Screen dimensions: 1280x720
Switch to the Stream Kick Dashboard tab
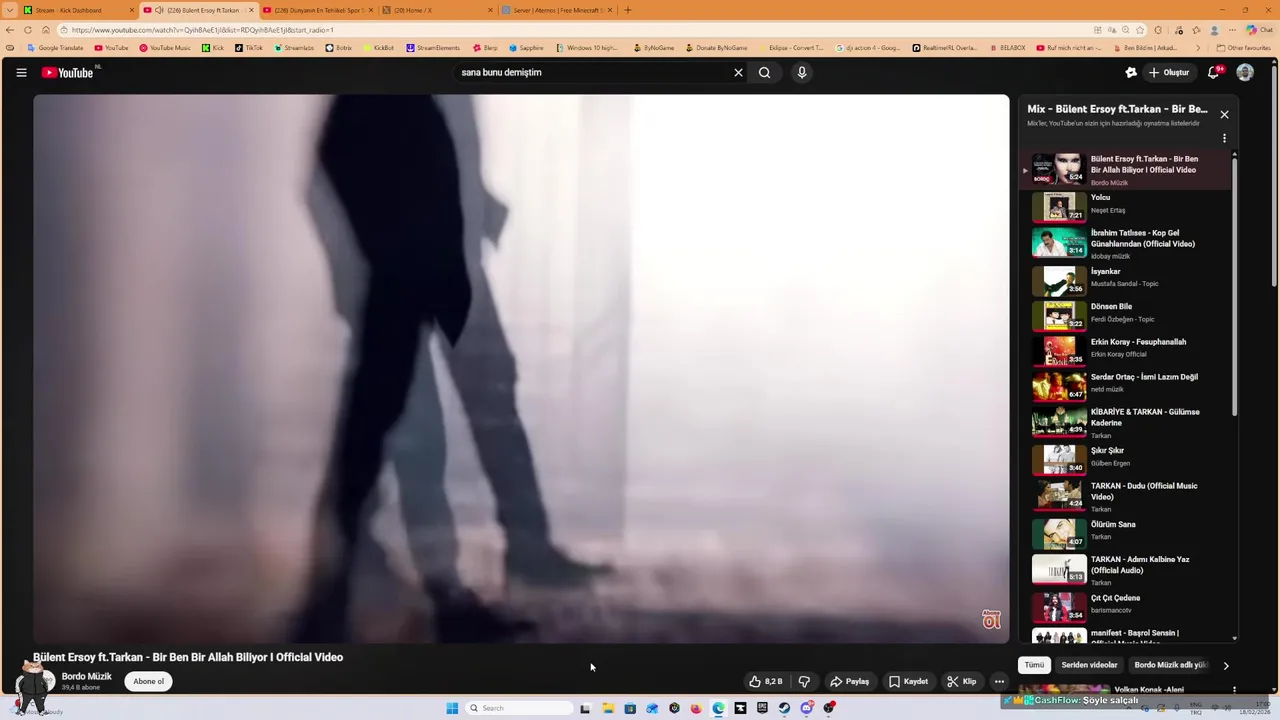(77, 10)
